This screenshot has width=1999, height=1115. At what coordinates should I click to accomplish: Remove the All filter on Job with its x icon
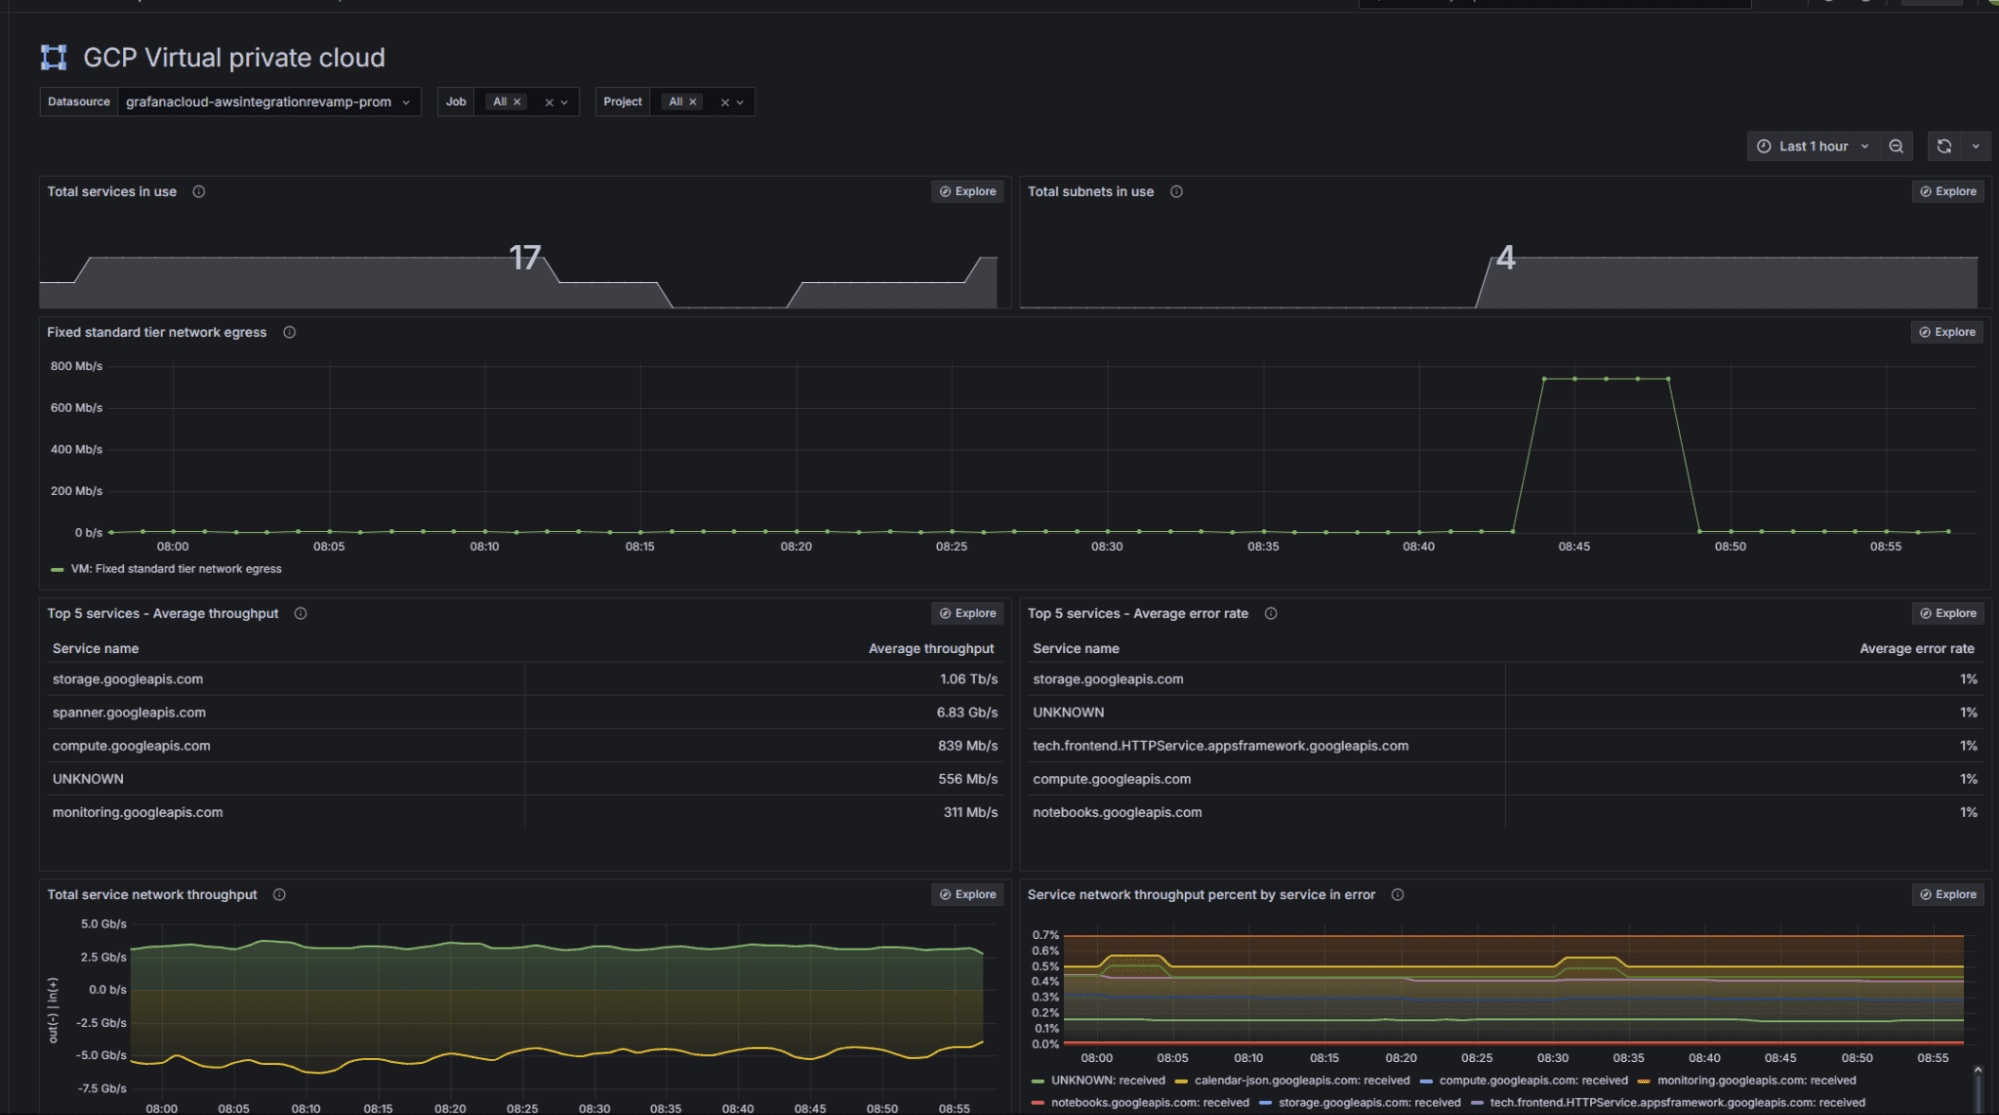coord(517,101)
